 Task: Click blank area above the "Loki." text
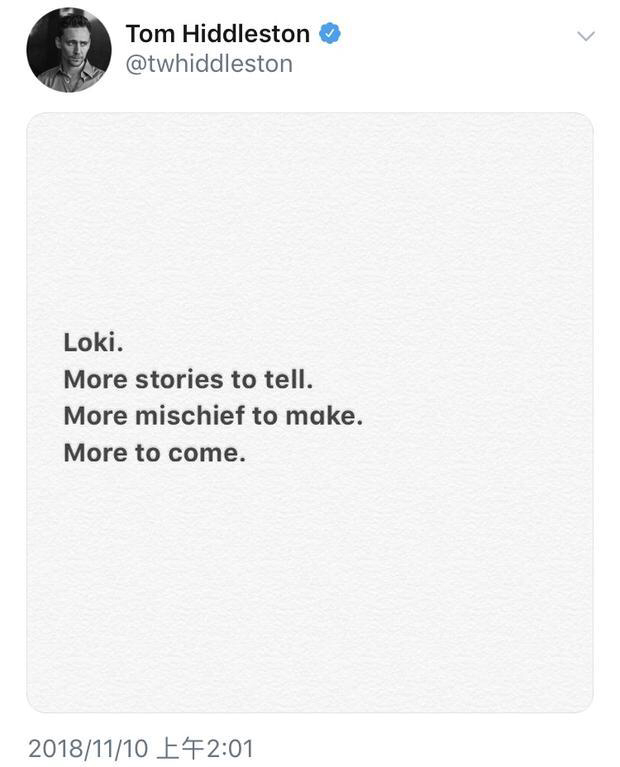(309, 220)
